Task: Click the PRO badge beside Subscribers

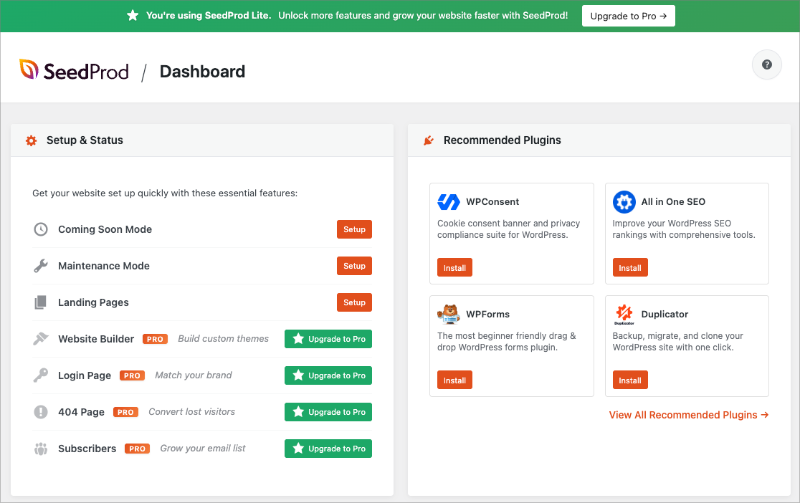Action: click(137, 448)
